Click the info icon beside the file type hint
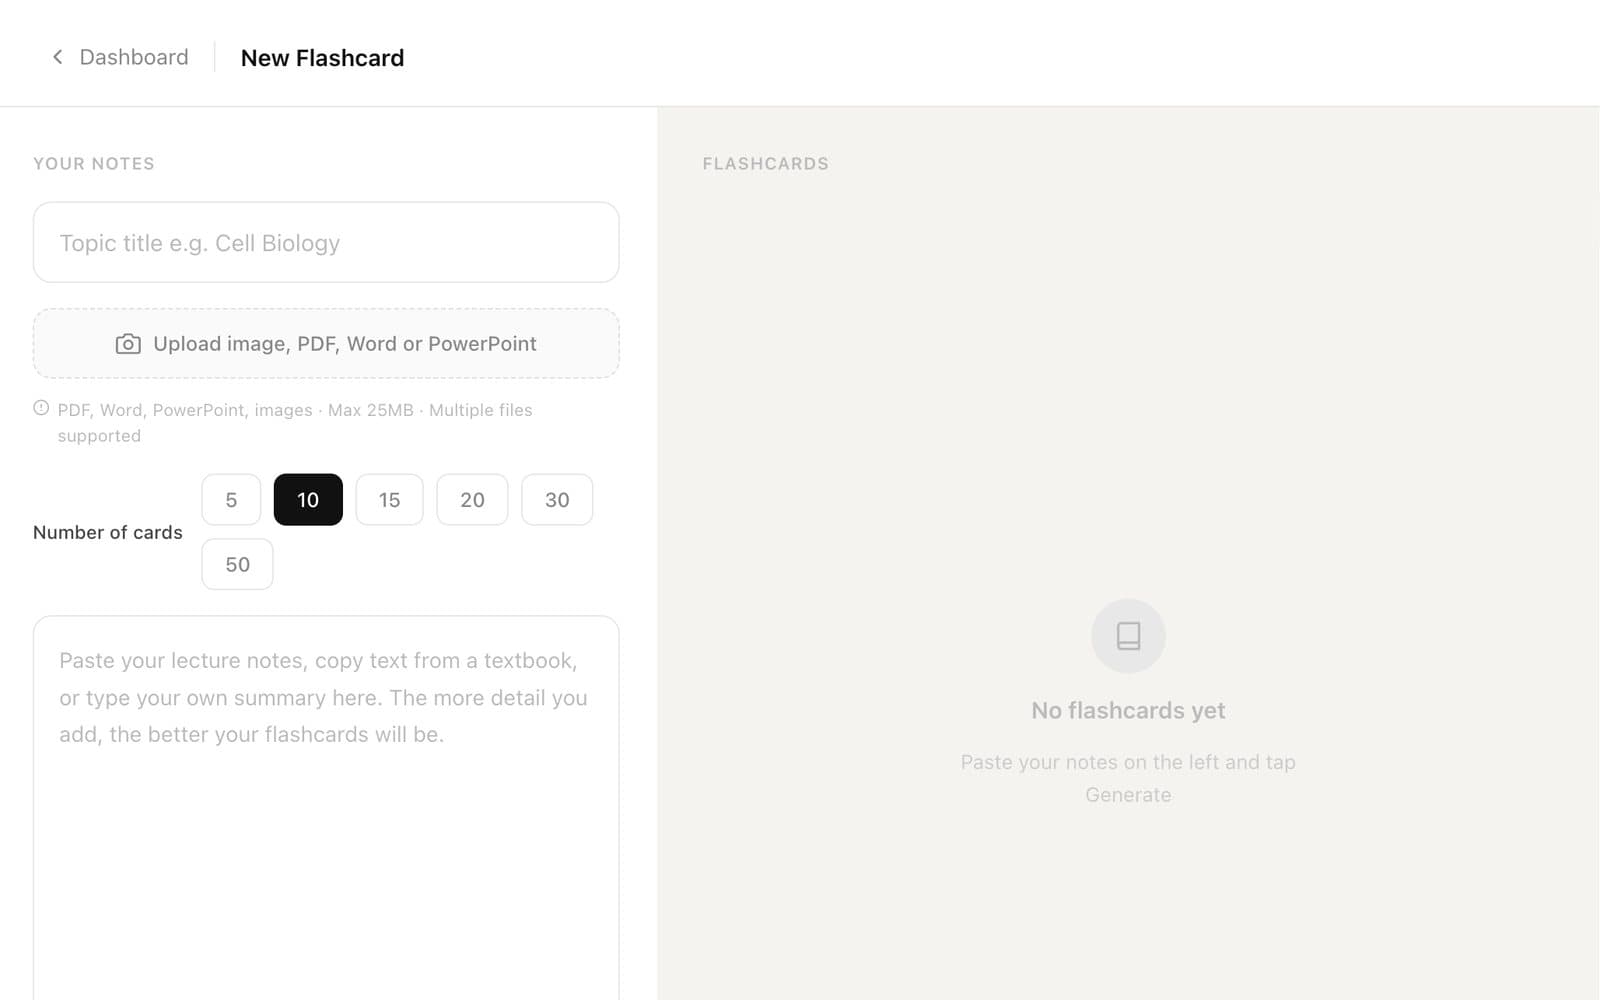The width and height of the screenshot is (1600, 1000). [x=41, y=408]
